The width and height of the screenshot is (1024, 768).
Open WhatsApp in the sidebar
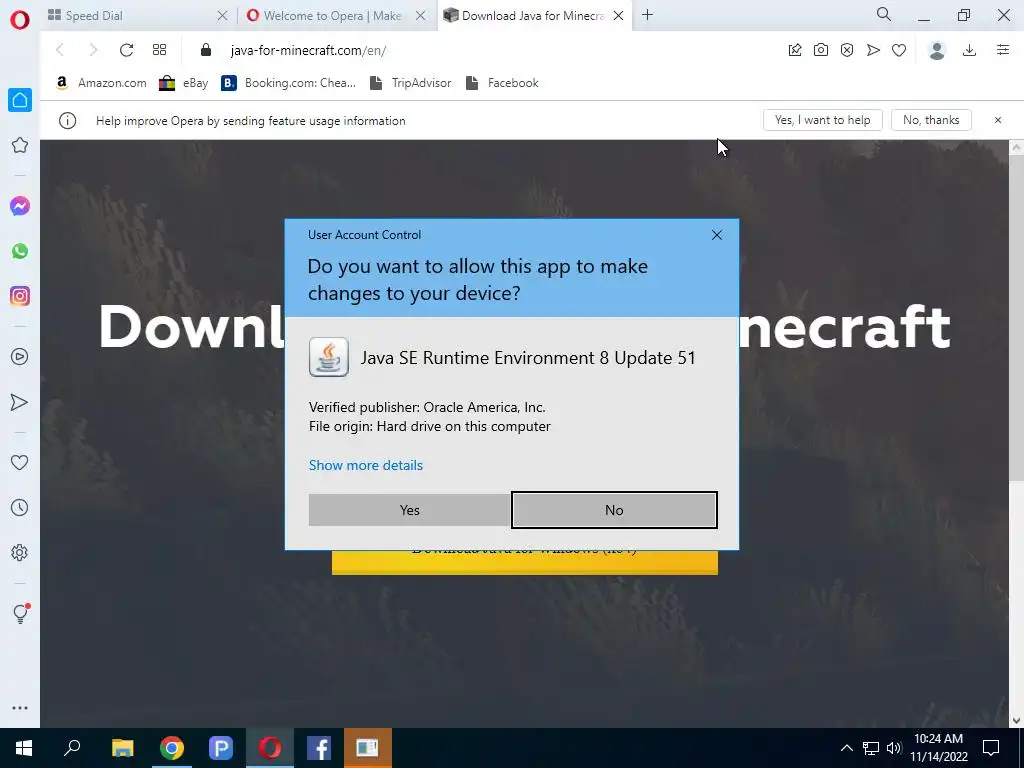click(20, 251)
